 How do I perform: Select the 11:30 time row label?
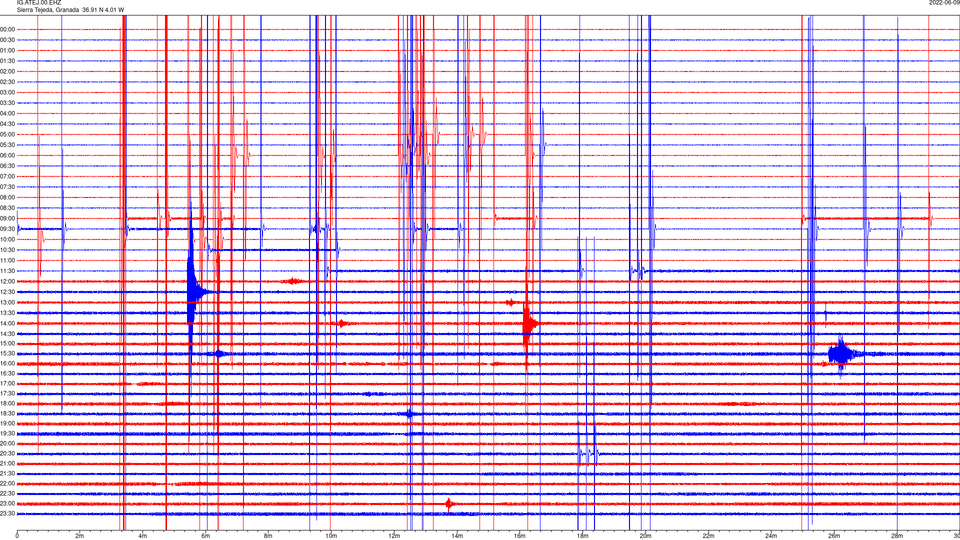pyautogui.click(x=8, y=271)
